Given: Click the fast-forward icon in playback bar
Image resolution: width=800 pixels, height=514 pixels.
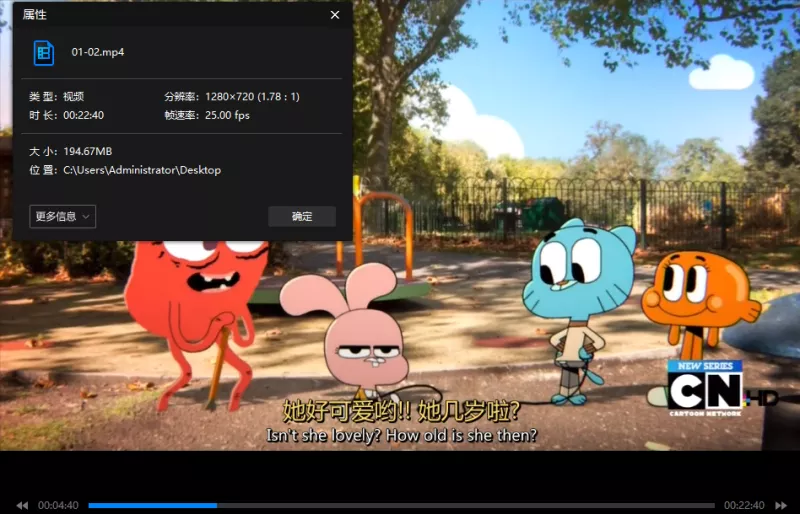Looking at the screenshot, I should [780, 506].
